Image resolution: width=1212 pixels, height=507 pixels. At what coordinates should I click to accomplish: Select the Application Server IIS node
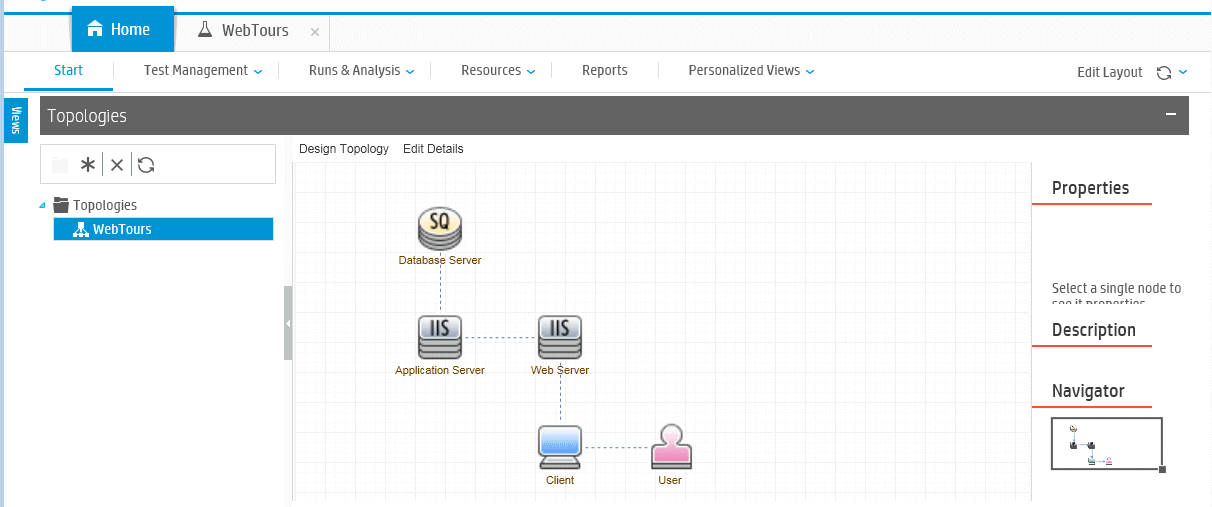point(440,338)
